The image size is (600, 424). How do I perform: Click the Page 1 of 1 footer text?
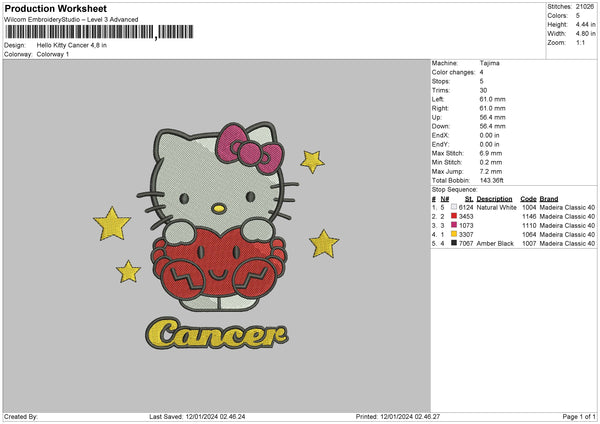579,417
